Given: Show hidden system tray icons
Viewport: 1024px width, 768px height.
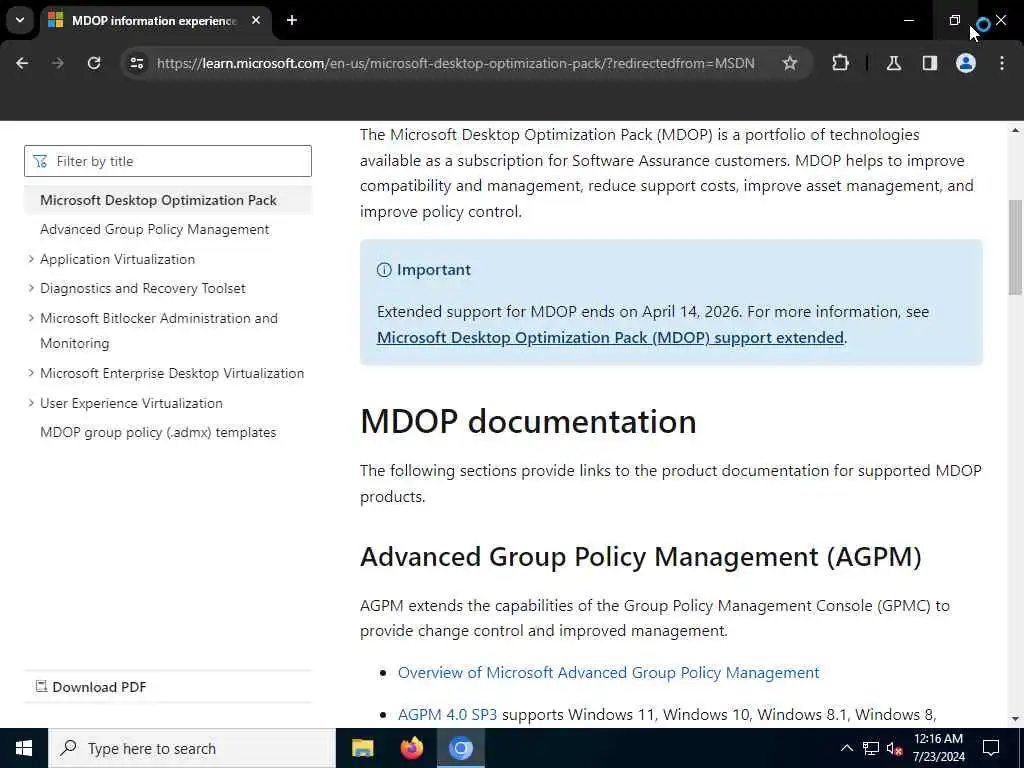Looking at the screenshot, I should (846, 748).
